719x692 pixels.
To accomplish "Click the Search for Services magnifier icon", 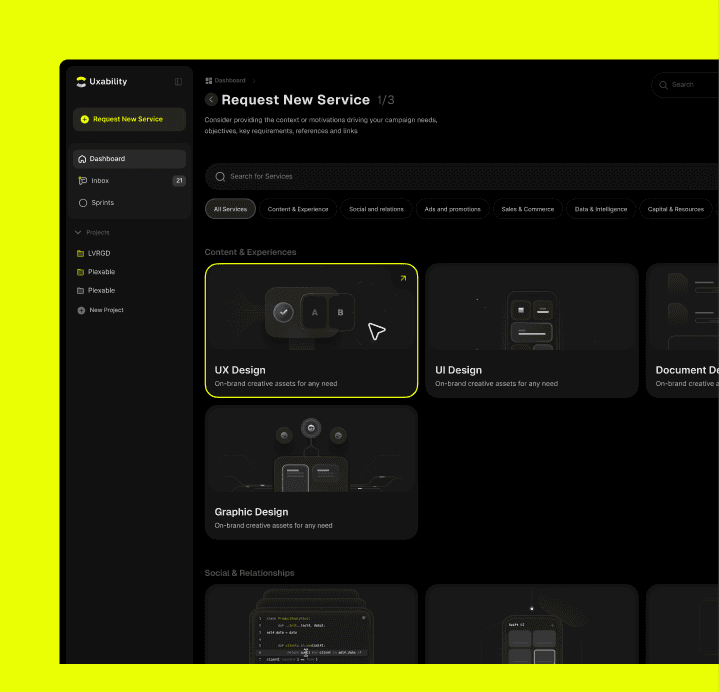I will tap(220, 177).
